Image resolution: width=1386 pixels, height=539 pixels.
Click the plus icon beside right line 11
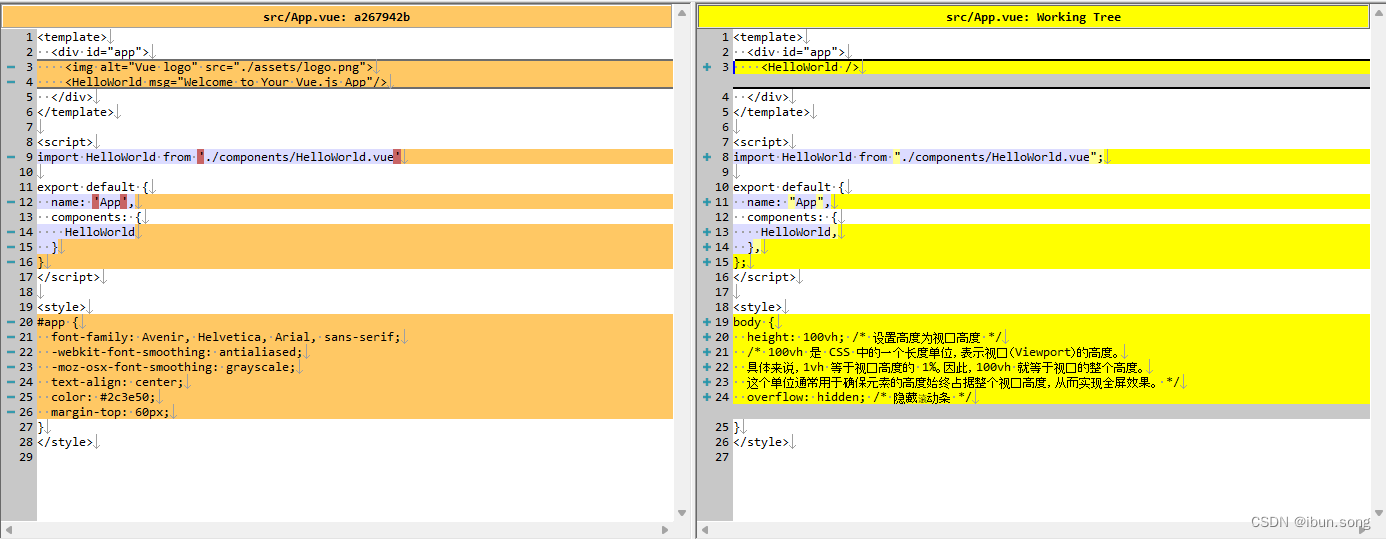707,202
